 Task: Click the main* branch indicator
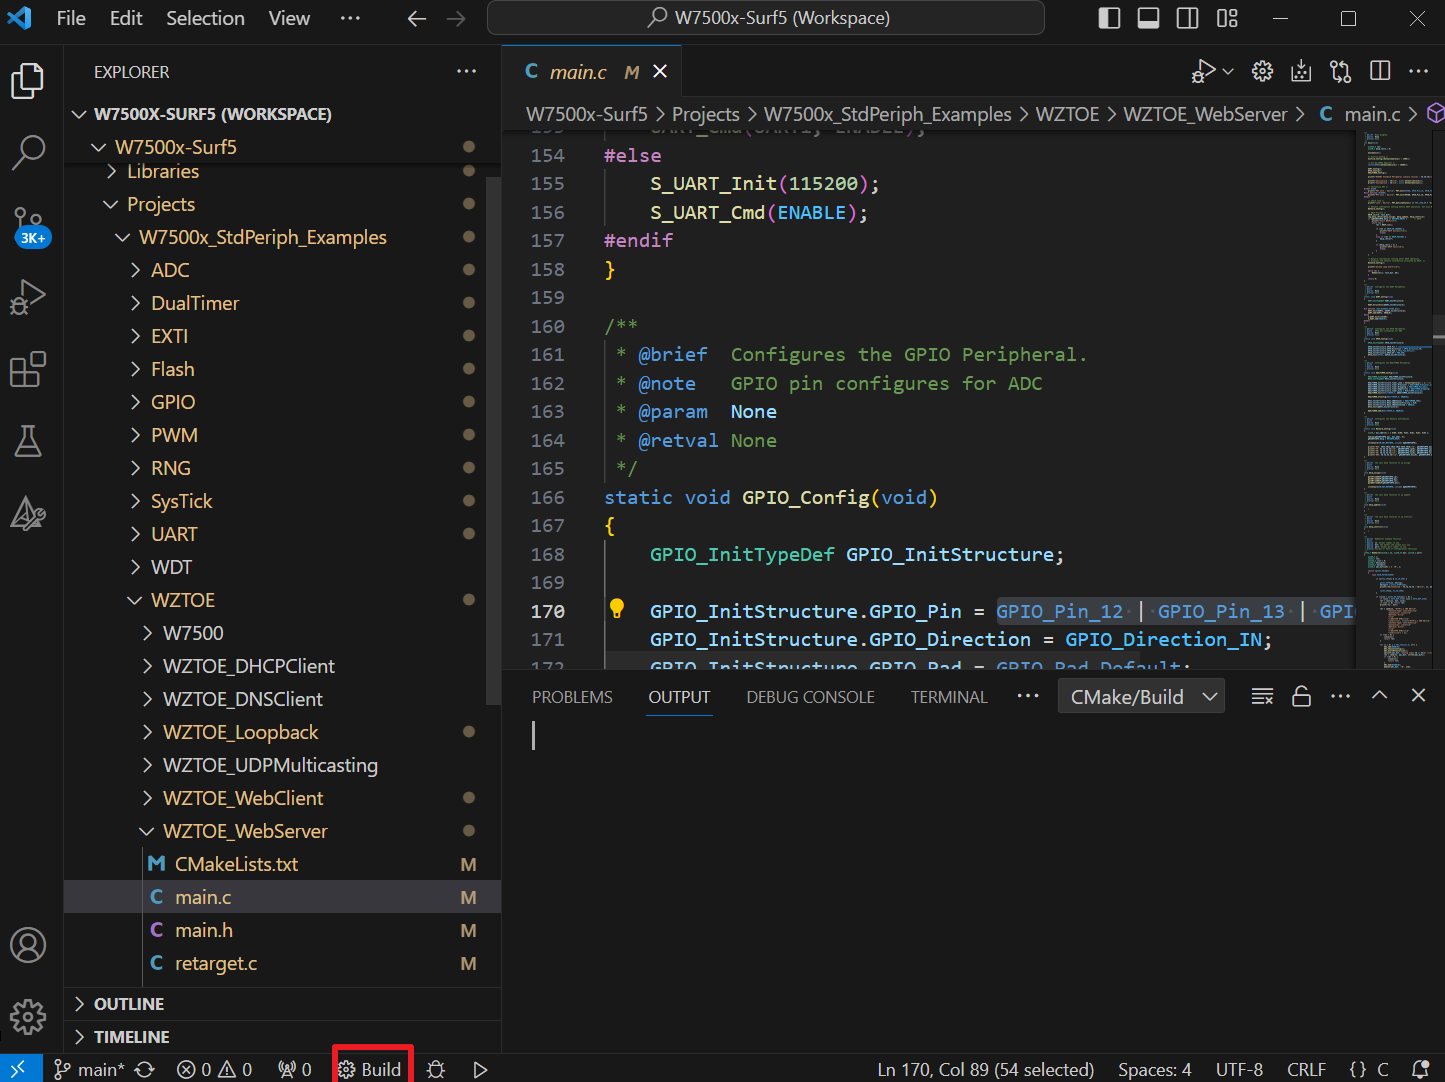click(89, 1069)
